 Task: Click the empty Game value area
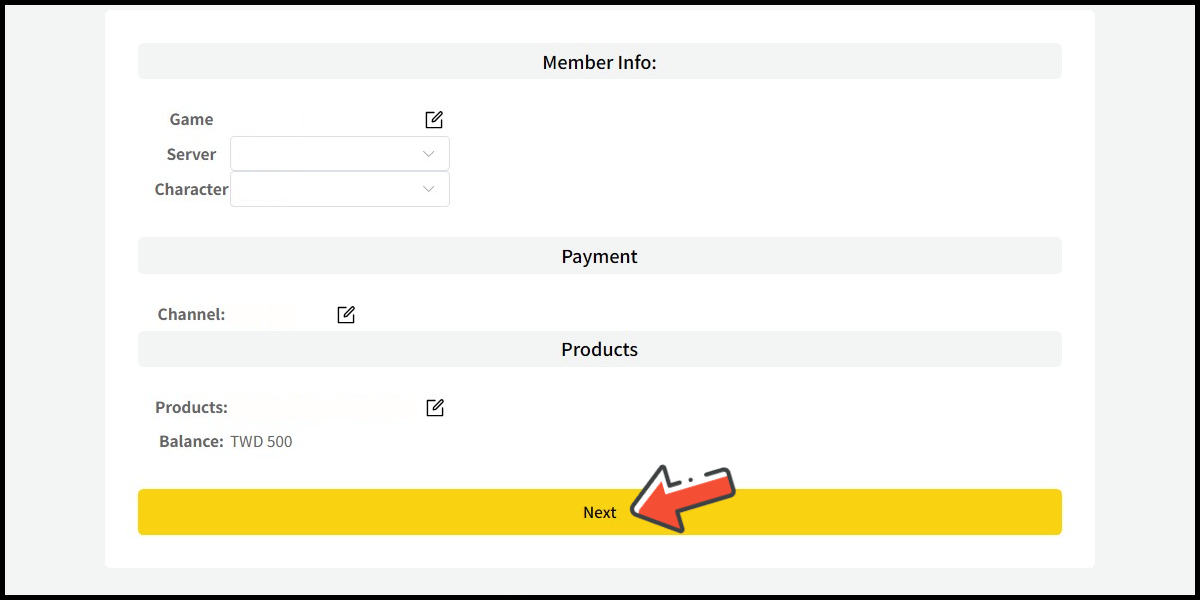point(320,120)
